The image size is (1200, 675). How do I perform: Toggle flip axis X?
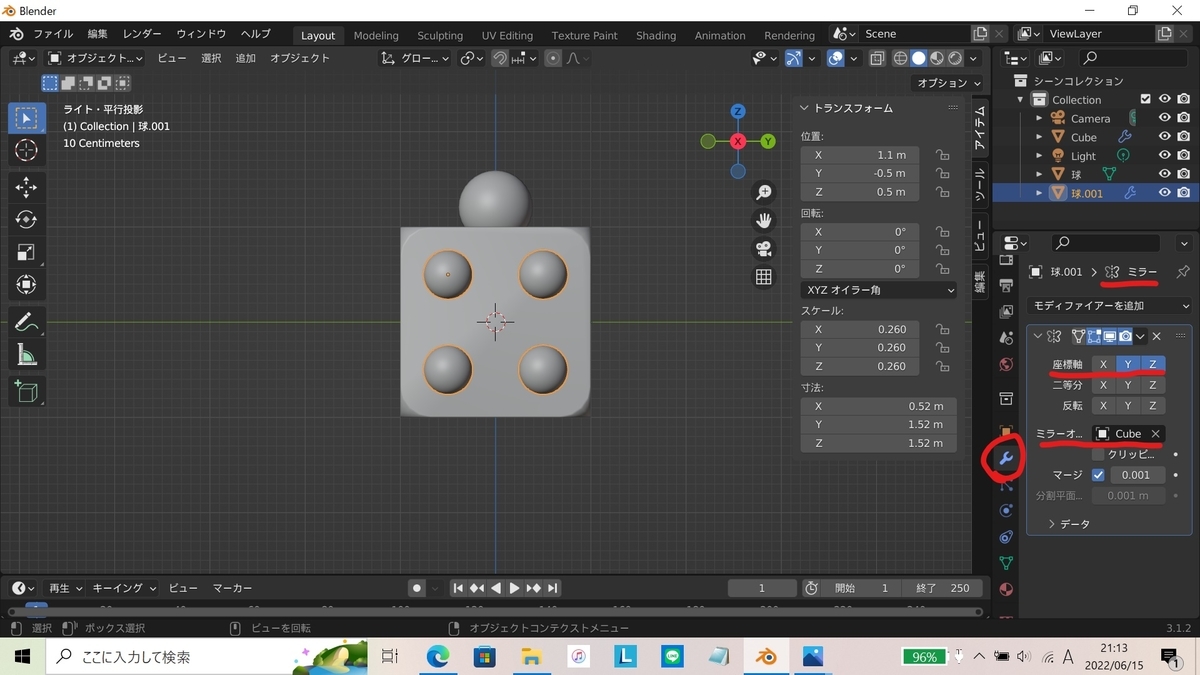[x=1103, y=406]
